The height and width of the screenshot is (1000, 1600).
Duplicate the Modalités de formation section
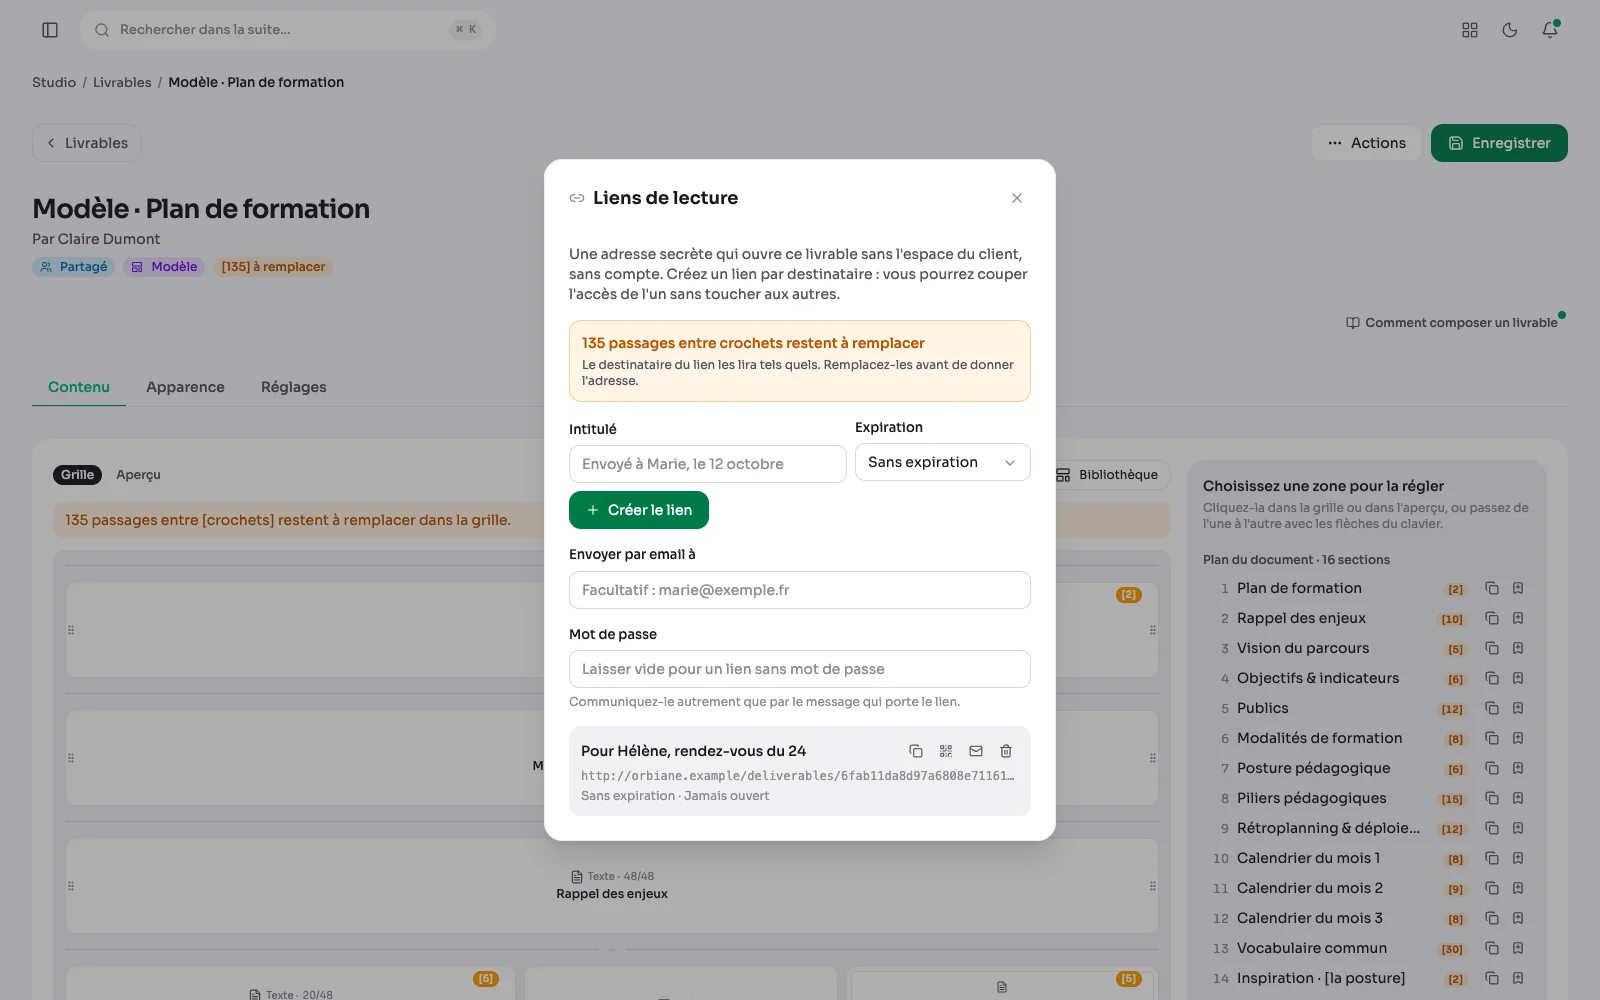1492,738
